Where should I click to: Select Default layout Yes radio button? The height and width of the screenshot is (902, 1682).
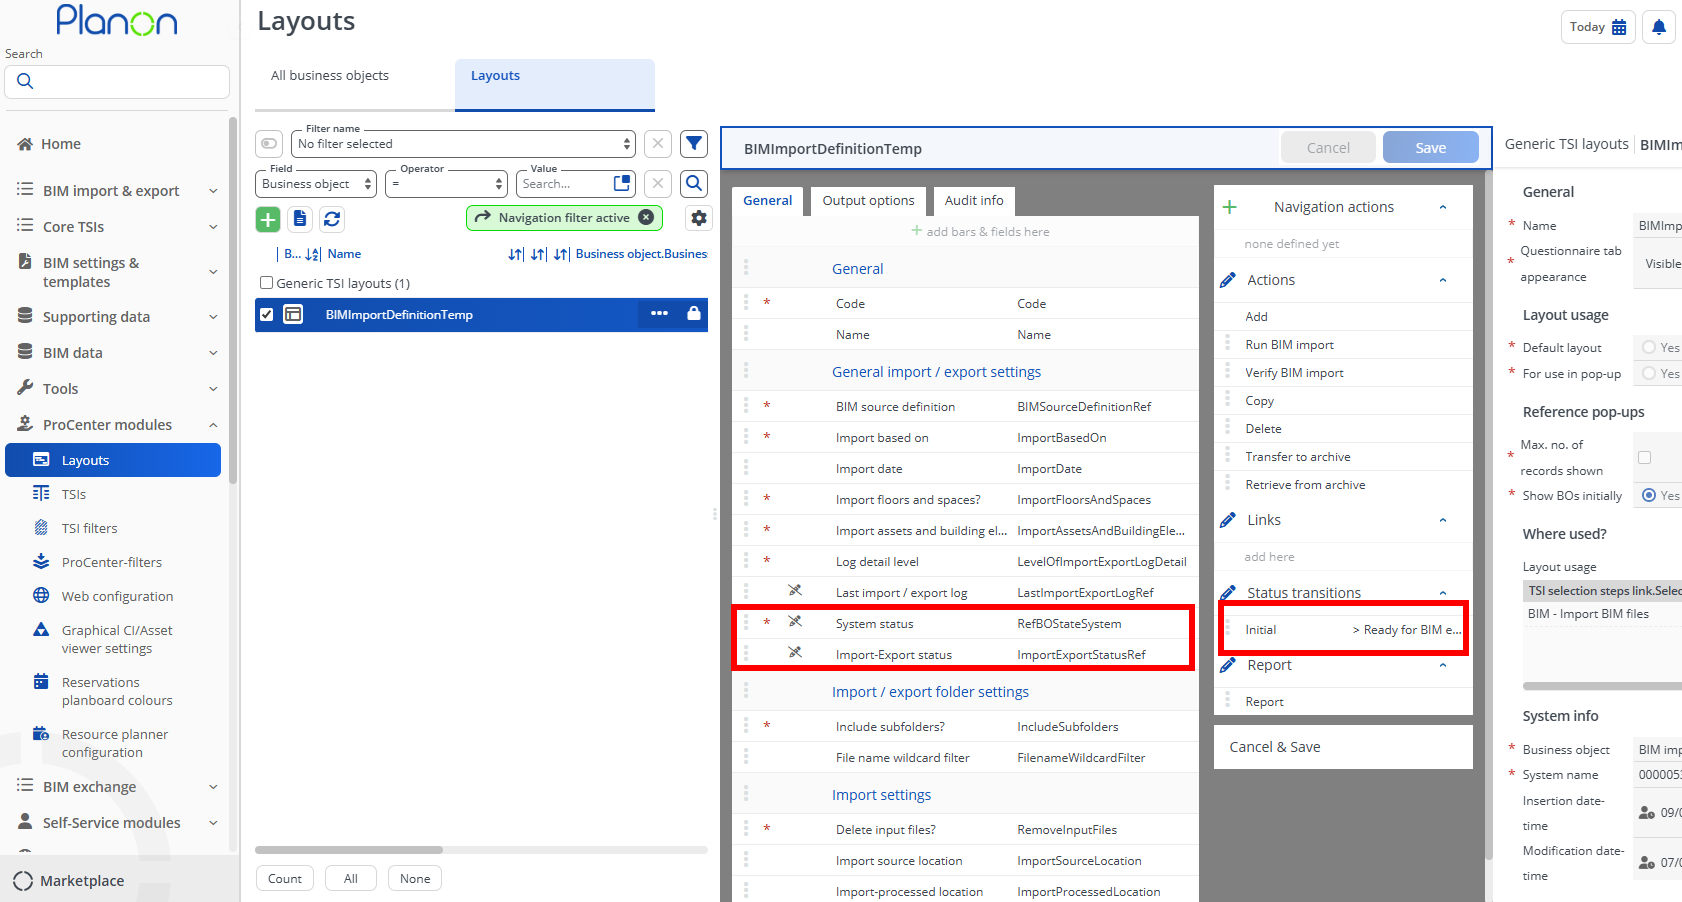click(1649, 347)
